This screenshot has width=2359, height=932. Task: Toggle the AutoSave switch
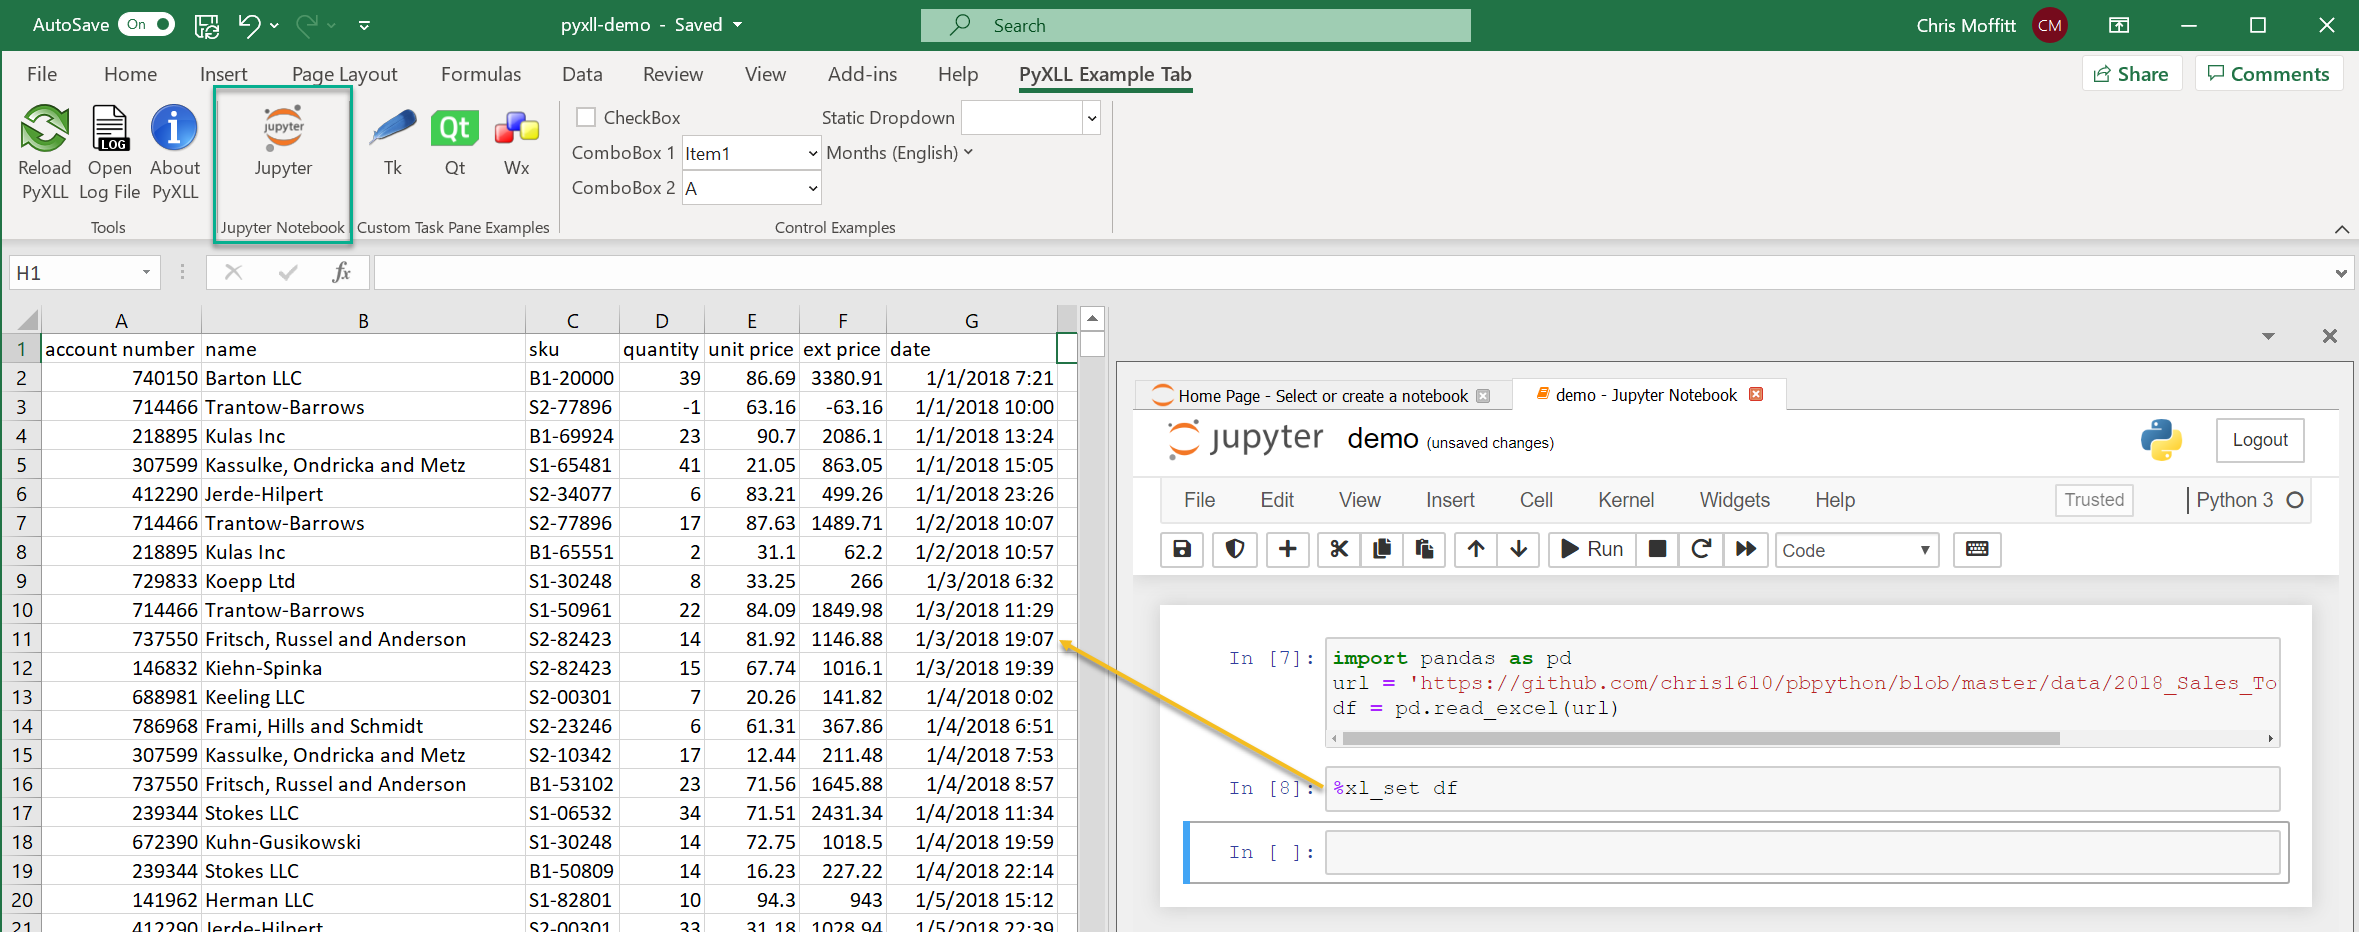click(x=147, y=25)
